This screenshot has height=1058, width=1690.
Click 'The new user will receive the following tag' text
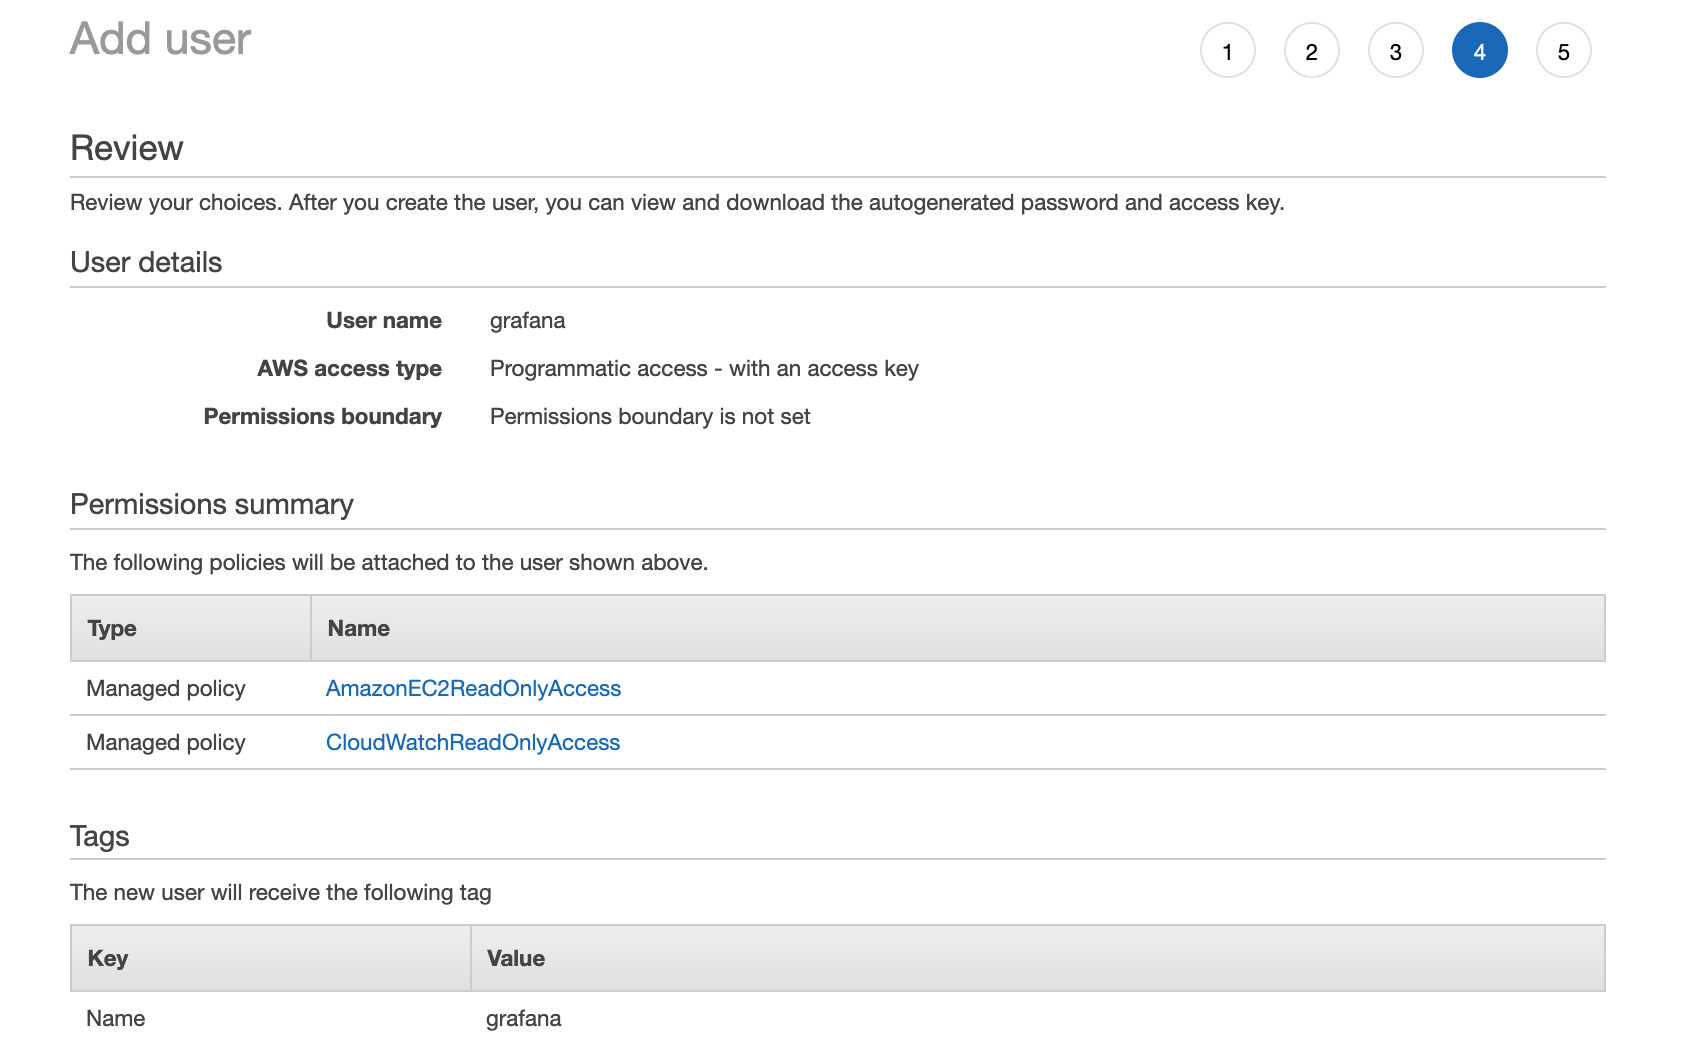pos(280,892)
